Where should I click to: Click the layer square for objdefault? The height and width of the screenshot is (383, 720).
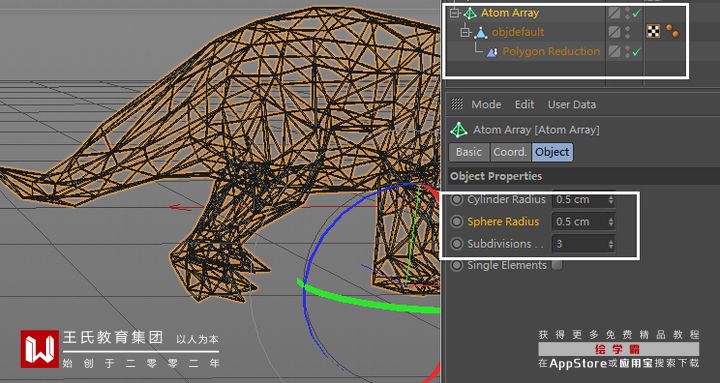pyautogui.click(x=614, y=32)
